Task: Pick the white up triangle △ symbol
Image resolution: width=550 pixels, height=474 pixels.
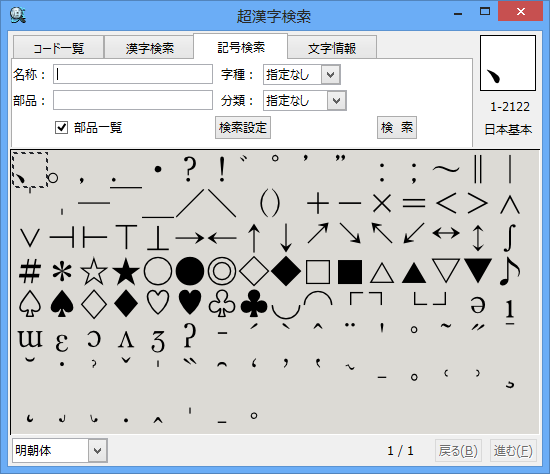Action: pos(382,273)
